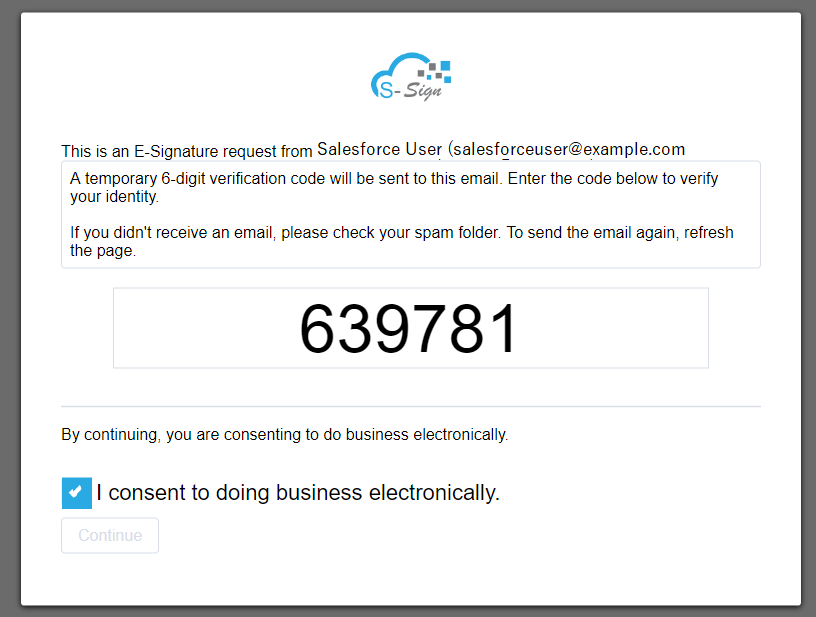816x617 pixels.
Task: Click the "I consent to doing business electronically" label
Action: tap(298, 493)
